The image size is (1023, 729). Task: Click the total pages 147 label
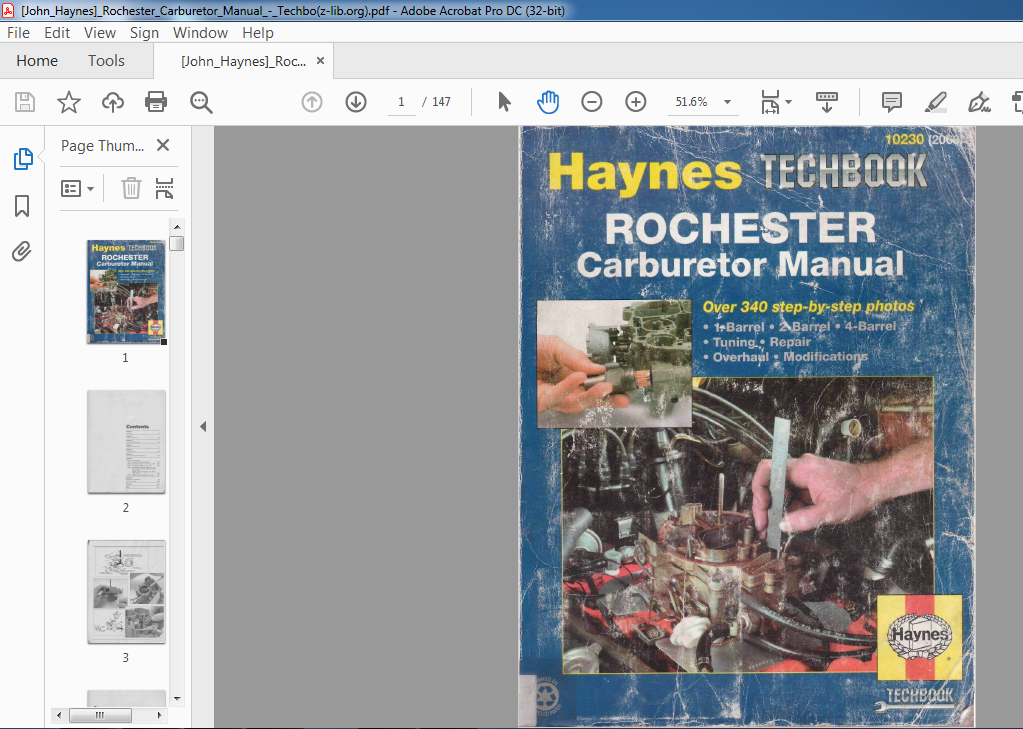tap(441, 102)
